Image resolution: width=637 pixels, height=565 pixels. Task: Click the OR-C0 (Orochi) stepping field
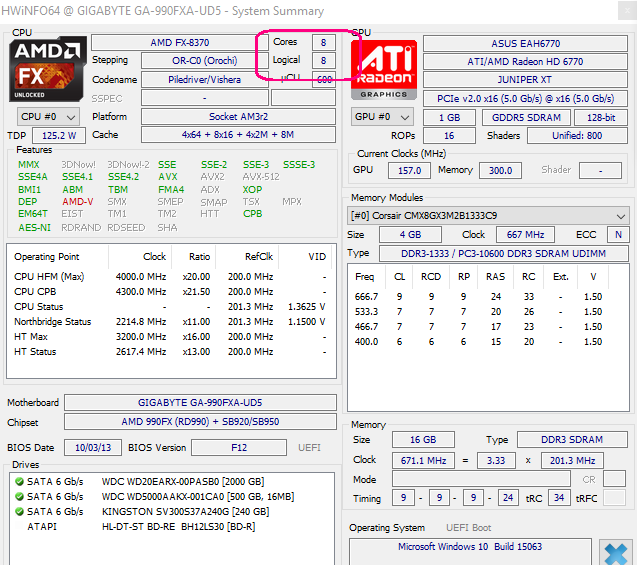tap(204, 61)
